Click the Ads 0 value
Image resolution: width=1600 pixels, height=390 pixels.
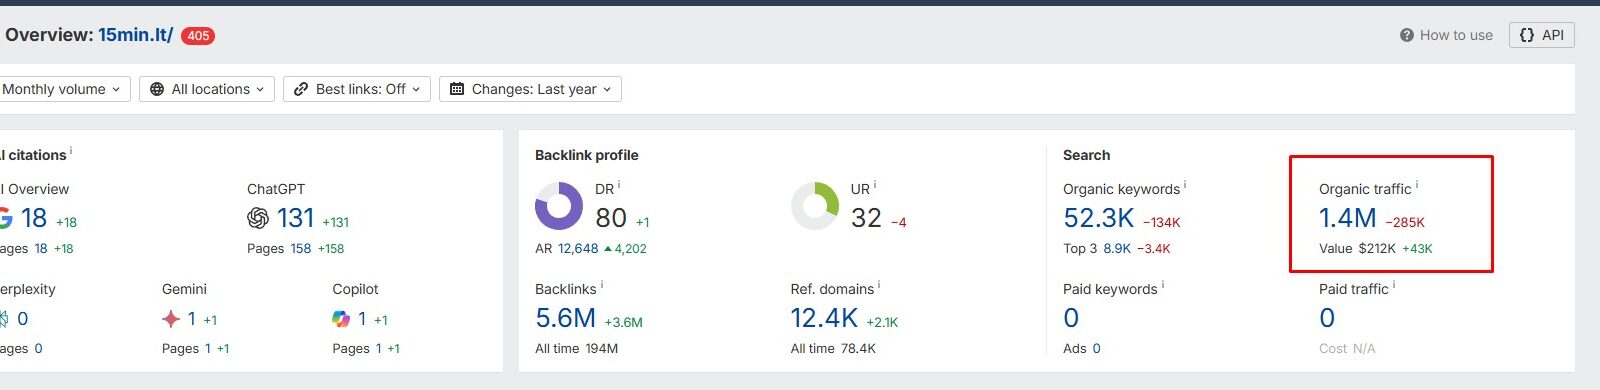[x=1096, y=349]
